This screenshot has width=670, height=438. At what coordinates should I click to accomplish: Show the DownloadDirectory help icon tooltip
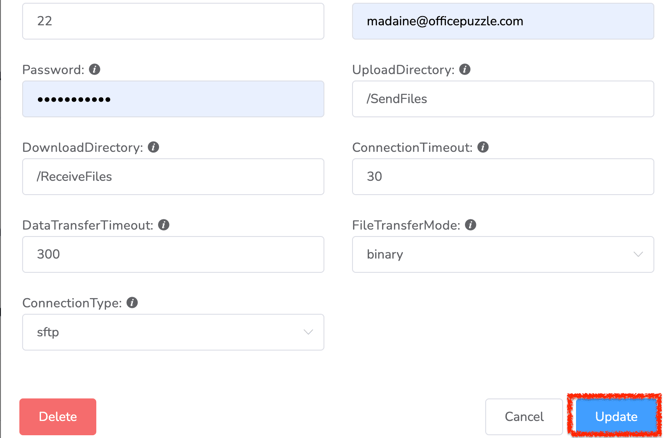coord(154,147)
